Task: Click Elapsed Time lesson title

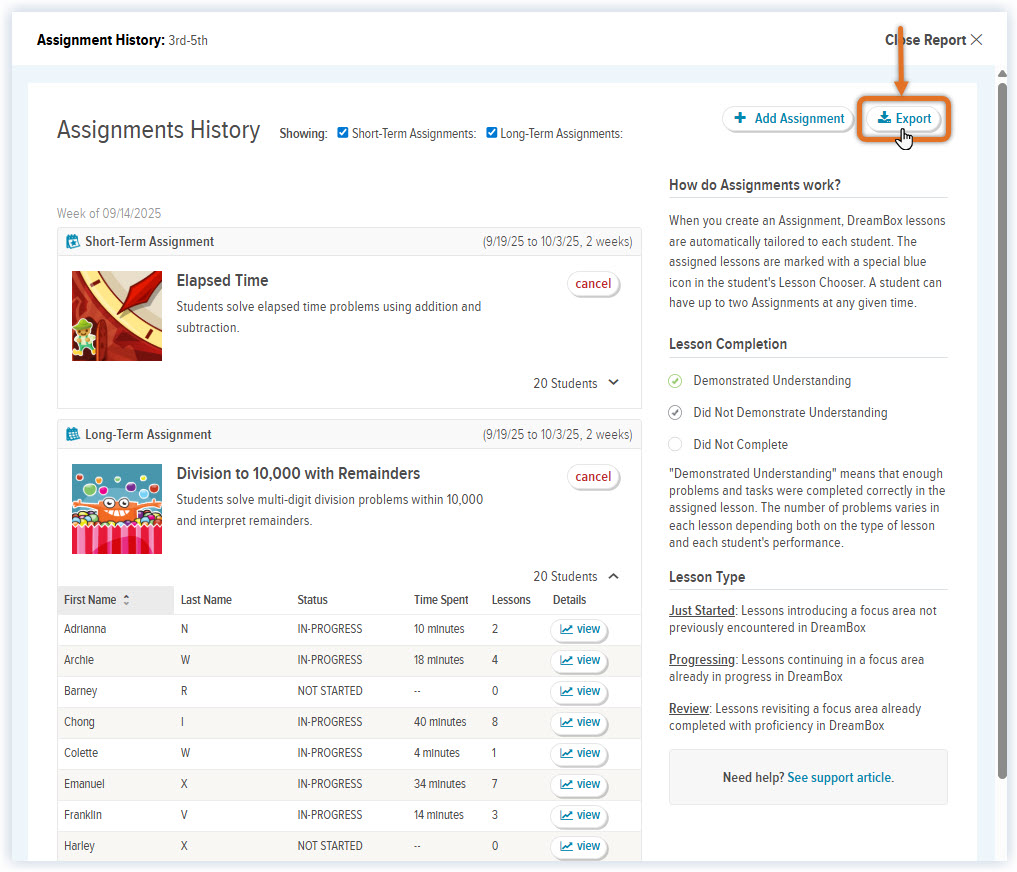Action: pos(222,281)
